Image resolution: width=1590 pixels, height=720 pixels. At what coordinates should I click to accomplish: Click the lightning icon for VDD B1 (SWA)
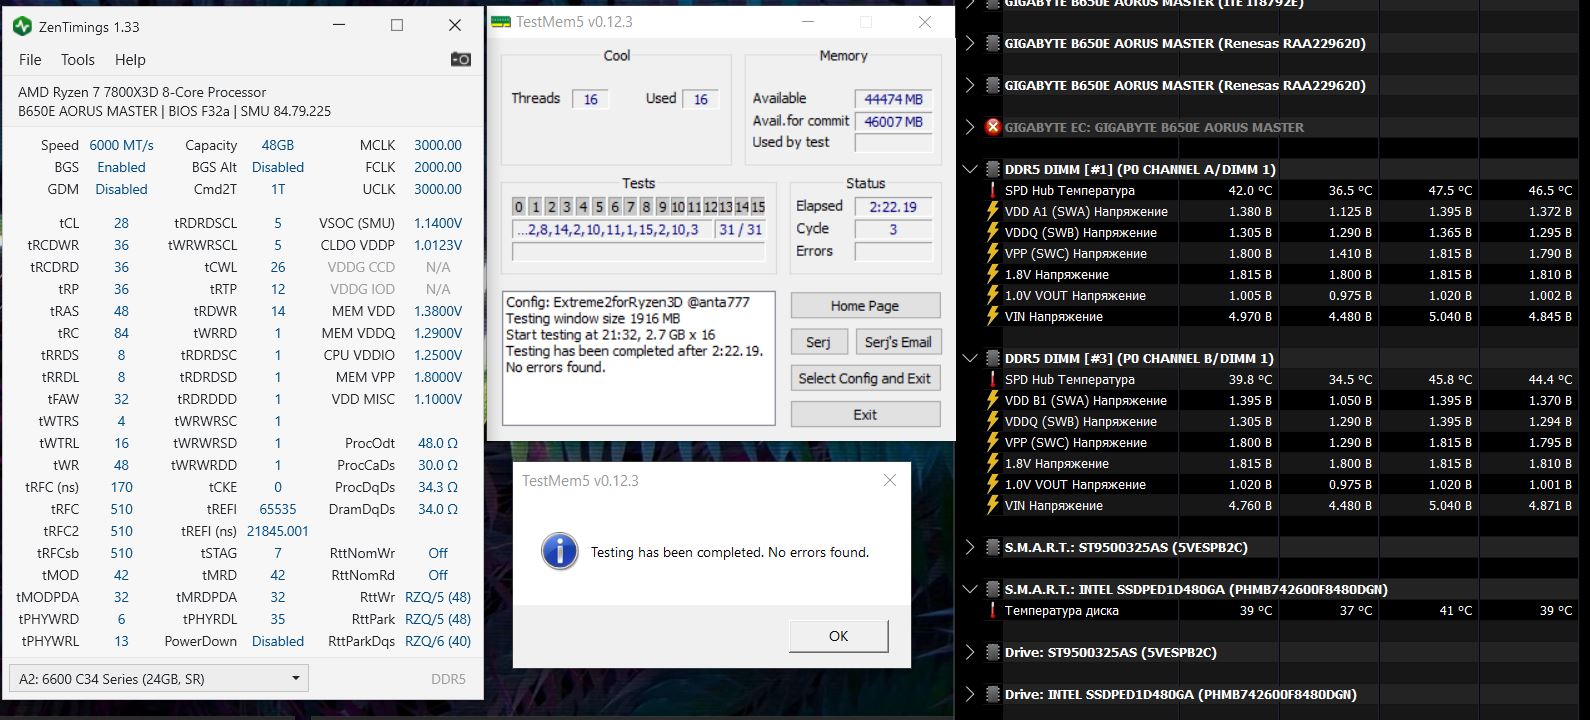pos(992,400)
